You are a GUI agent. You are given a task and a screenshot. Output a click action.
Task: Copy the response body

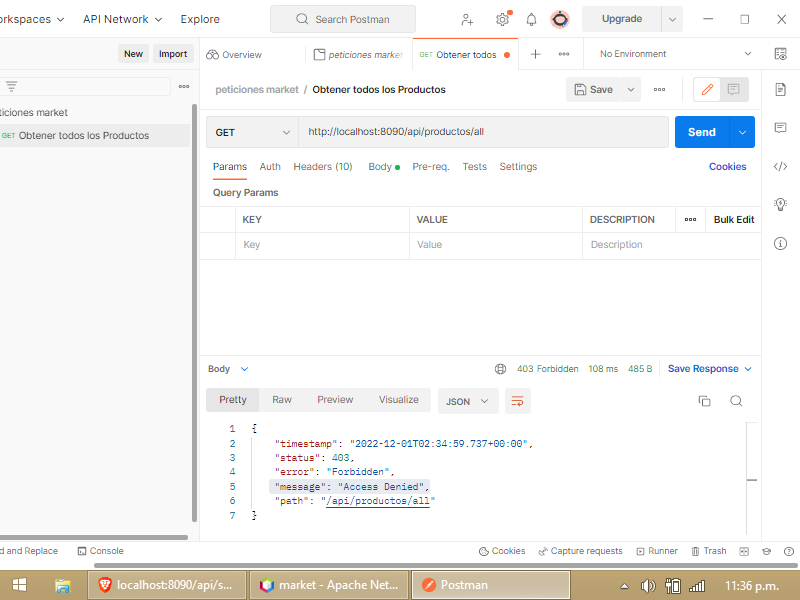tap(704, 401)
